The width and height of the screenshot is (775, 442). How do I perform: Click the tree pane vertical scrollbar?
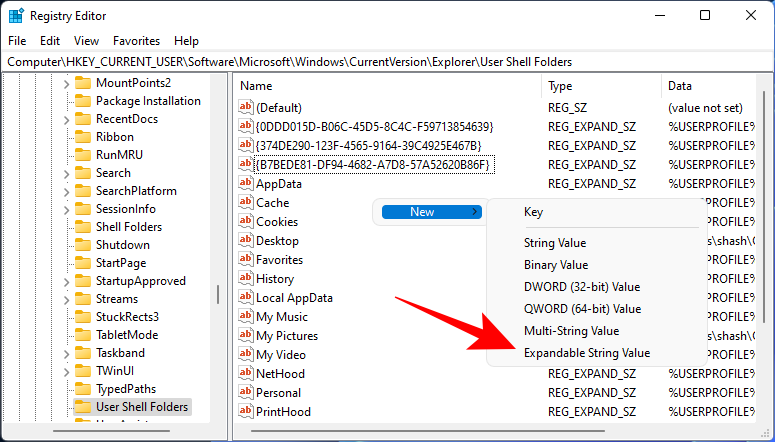218,294
